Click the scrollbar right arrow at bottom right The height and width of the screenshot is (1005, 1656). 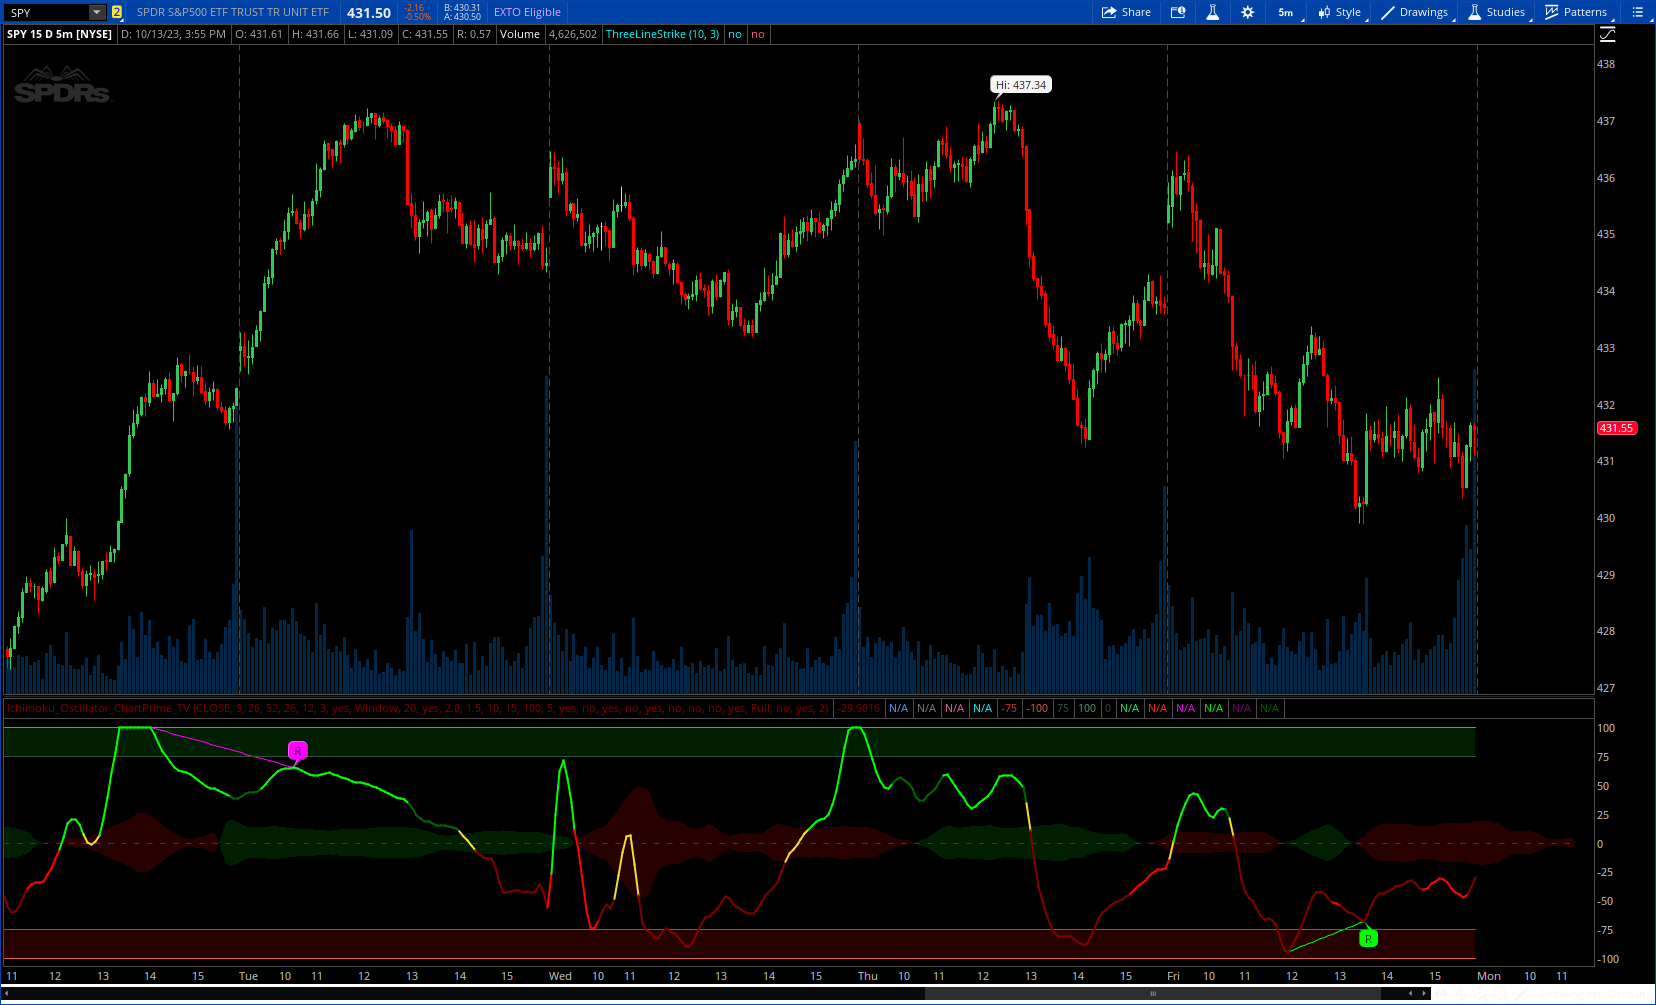click(x=1424, y=993)
